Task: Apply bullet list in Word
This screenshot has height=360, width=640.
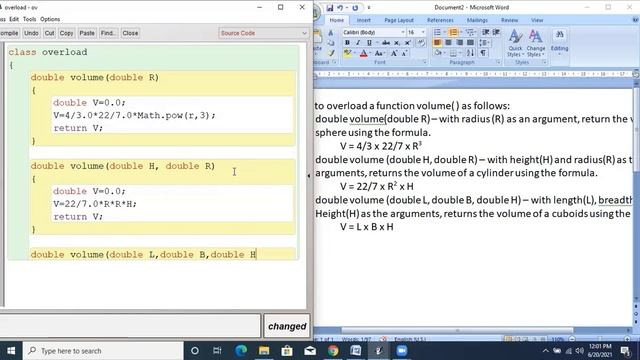Action: click(437, 32)
